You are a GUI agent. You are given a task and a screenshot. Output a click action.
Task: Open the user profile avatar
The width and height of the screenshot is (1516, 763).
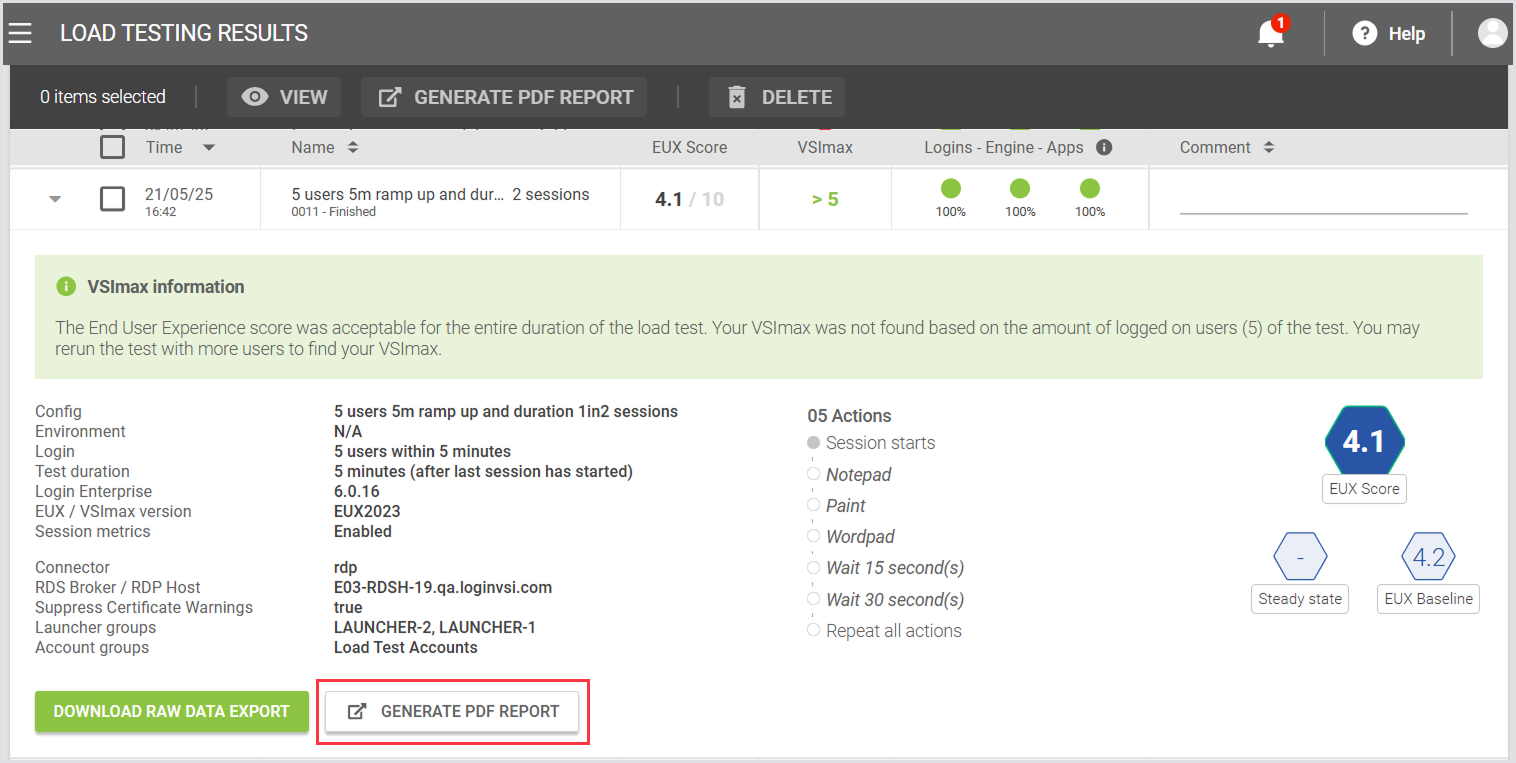click(x=1492, y=33)
